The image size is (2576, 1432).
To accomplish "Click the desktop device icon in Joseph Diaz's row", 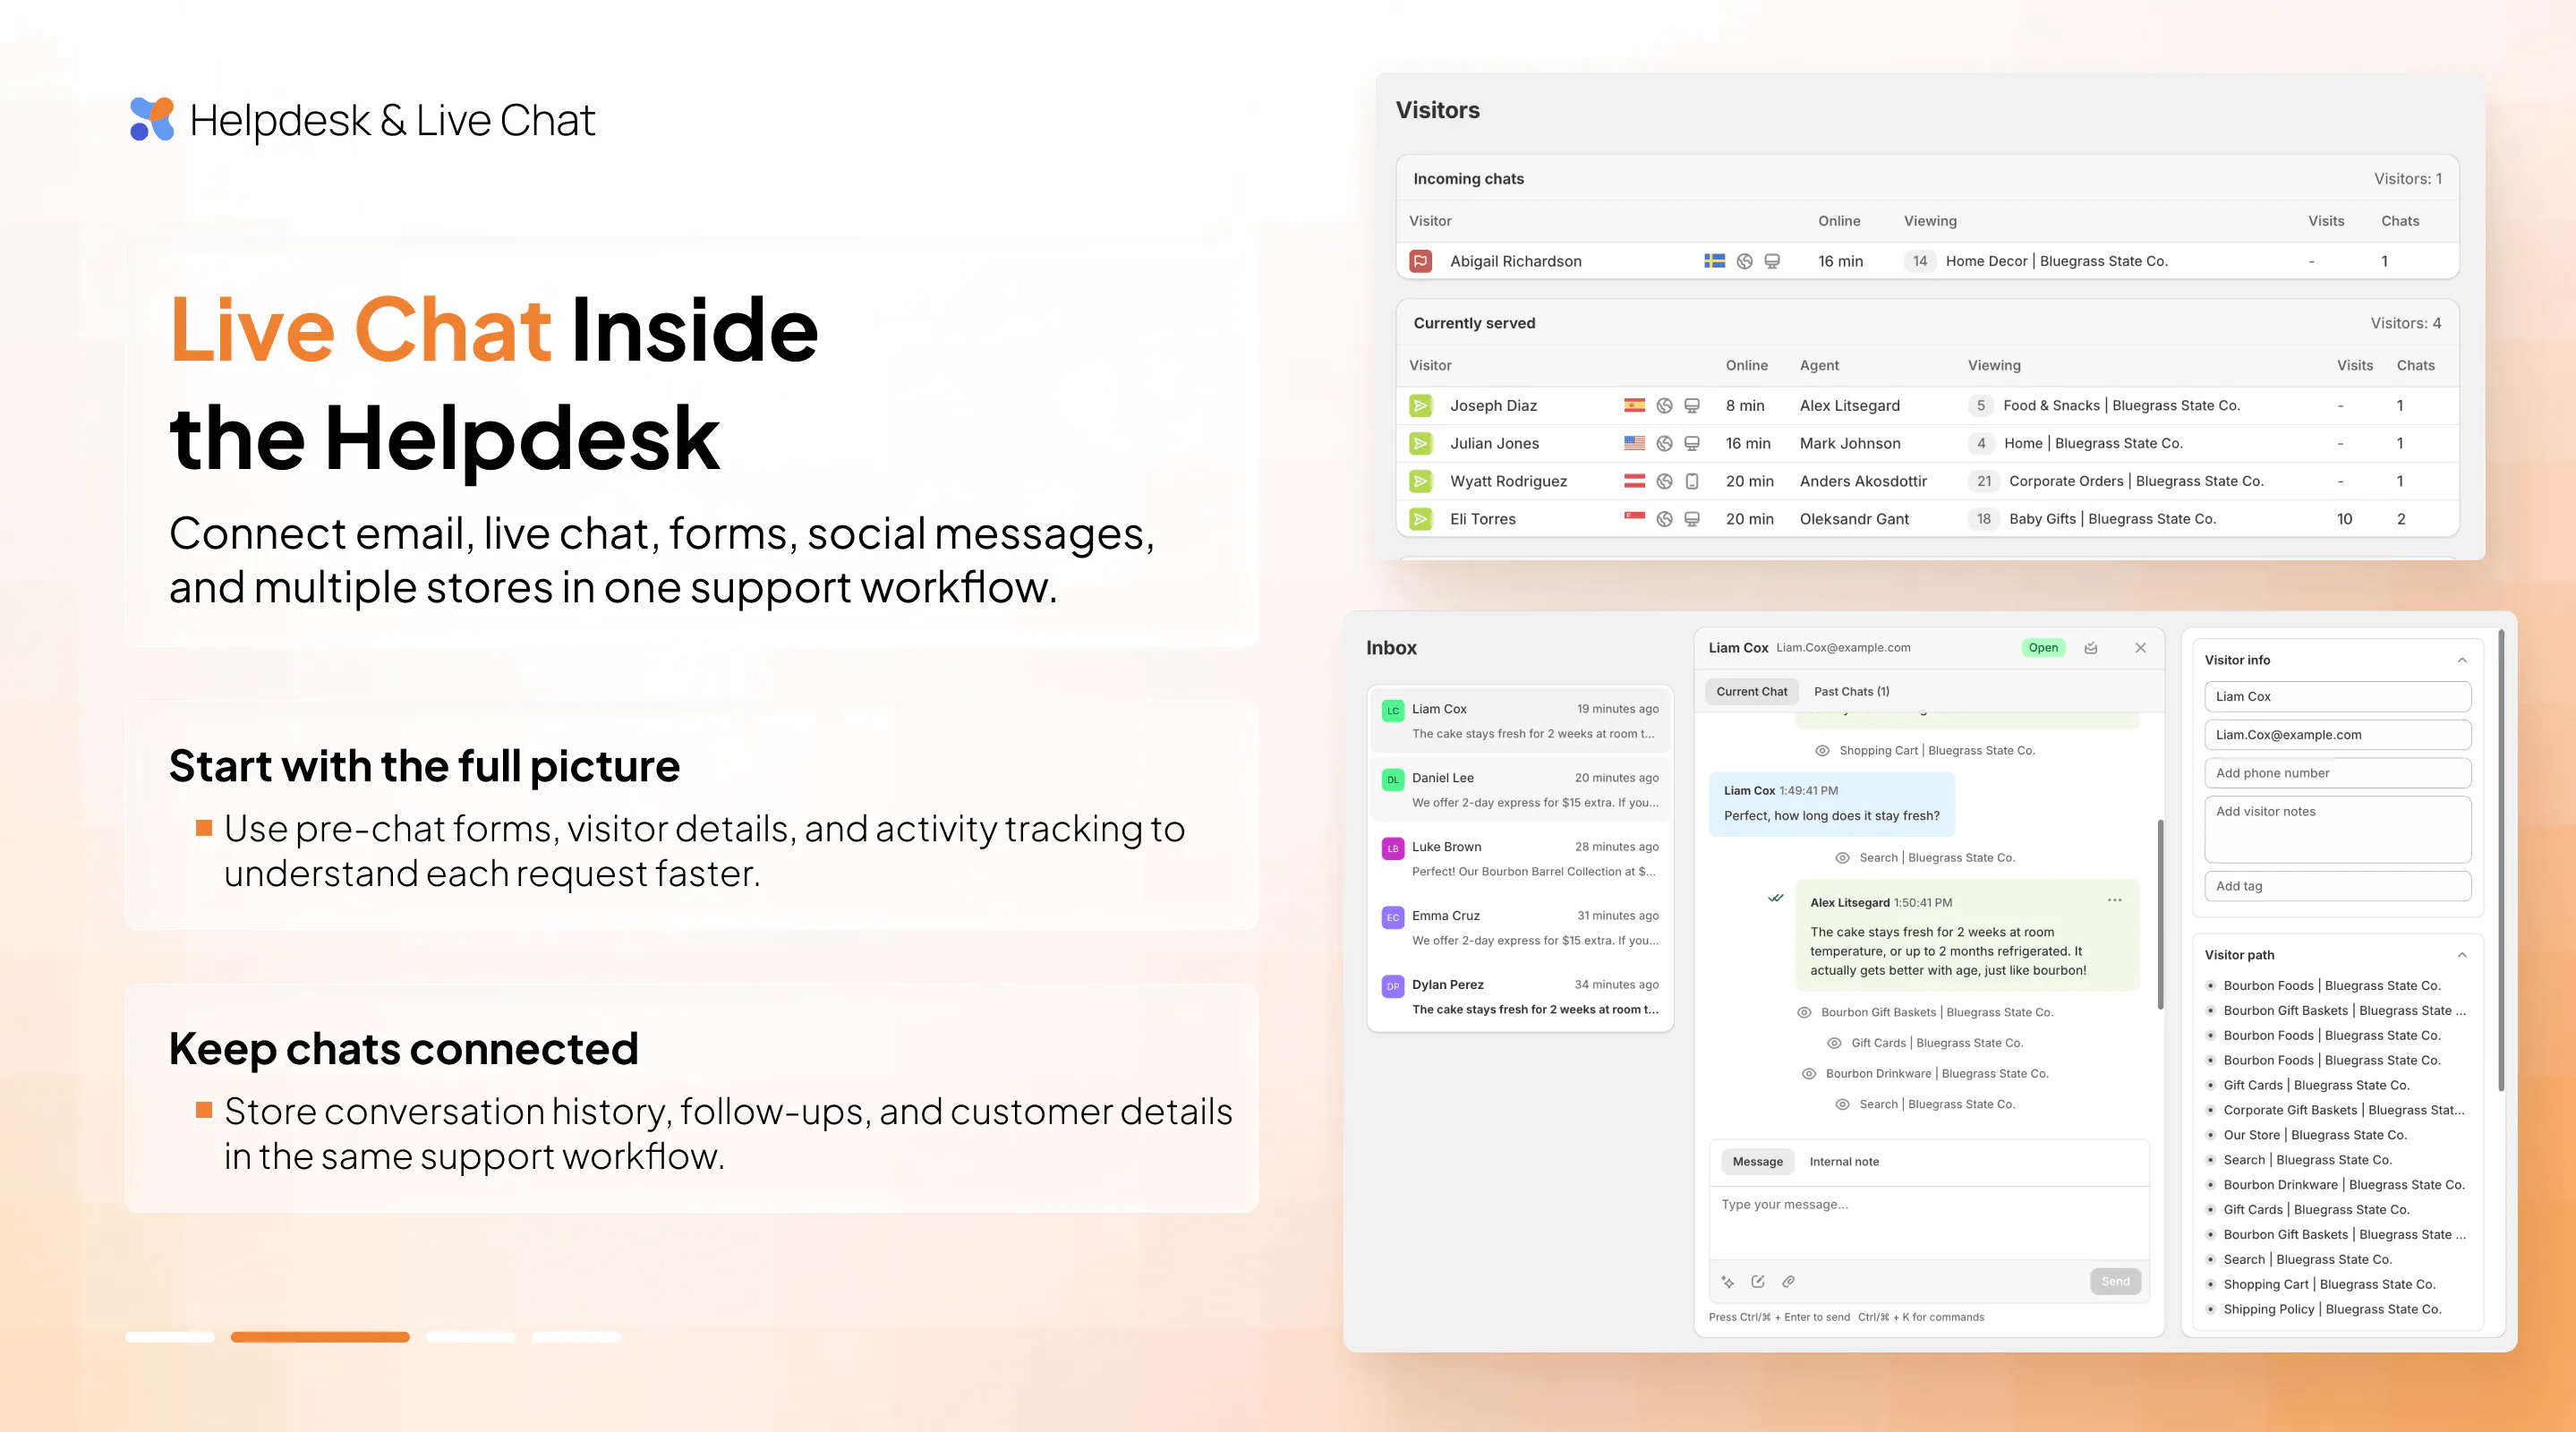I will pyautogui.click(x=1692, y=405).
